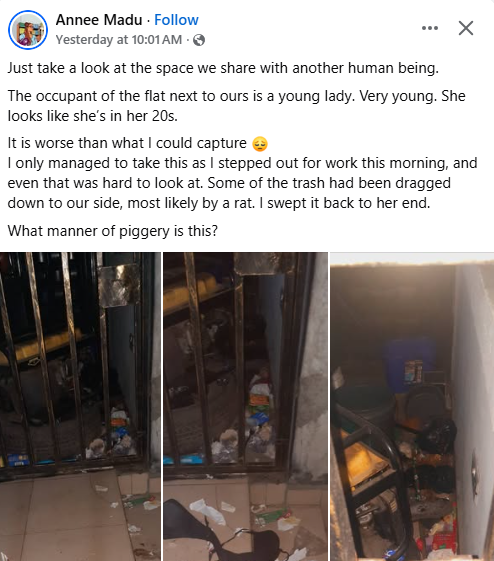Click the 'What manner of piggery' line

[113, 231]
